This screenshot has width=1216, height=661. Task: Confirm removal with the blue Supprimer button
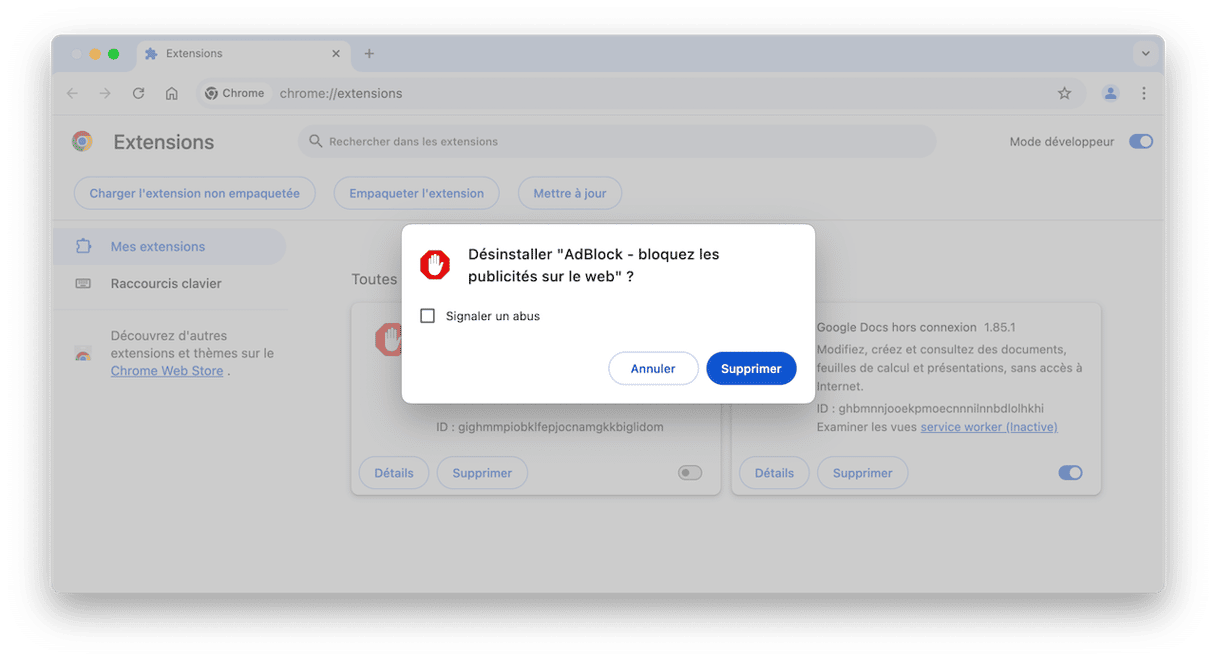click(751, 368)
